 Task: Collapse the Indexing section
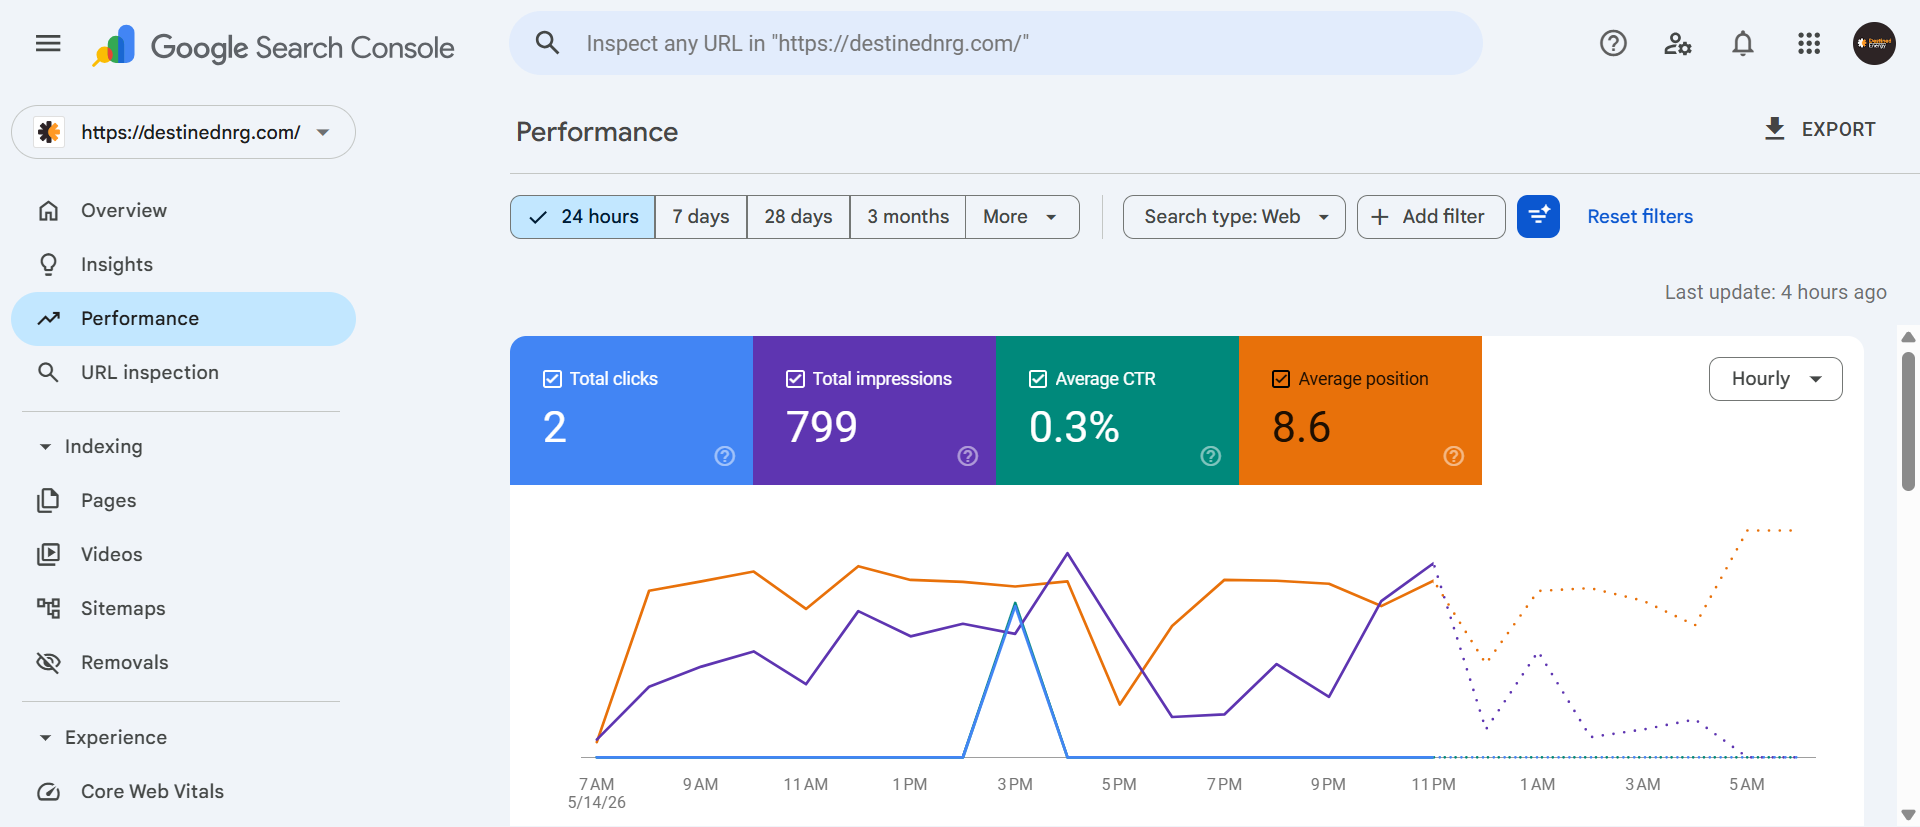[45, 446]
